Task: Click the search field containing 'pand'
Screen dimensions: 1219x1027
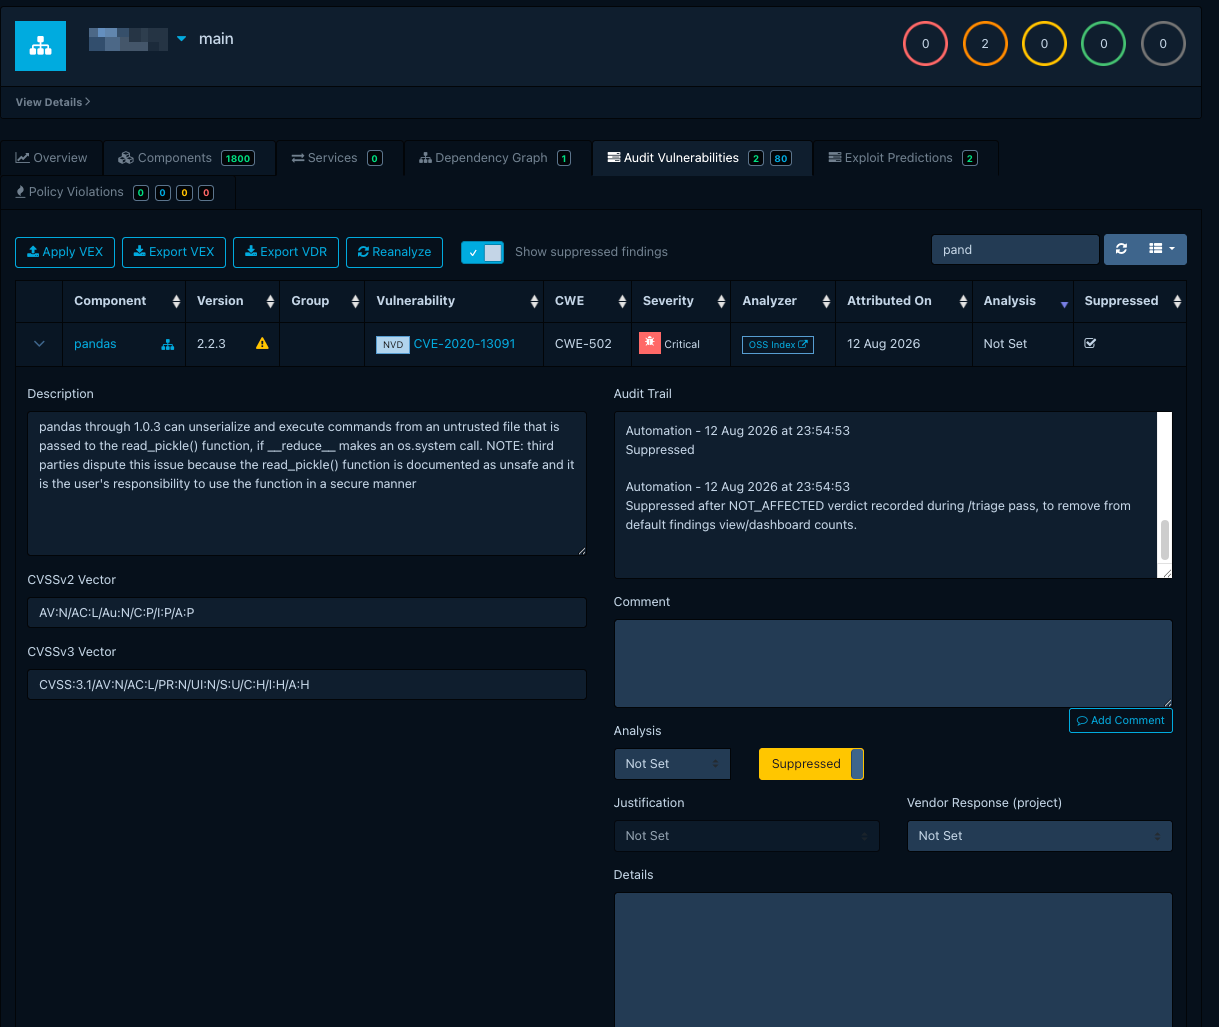Action: coord(1015,250)
